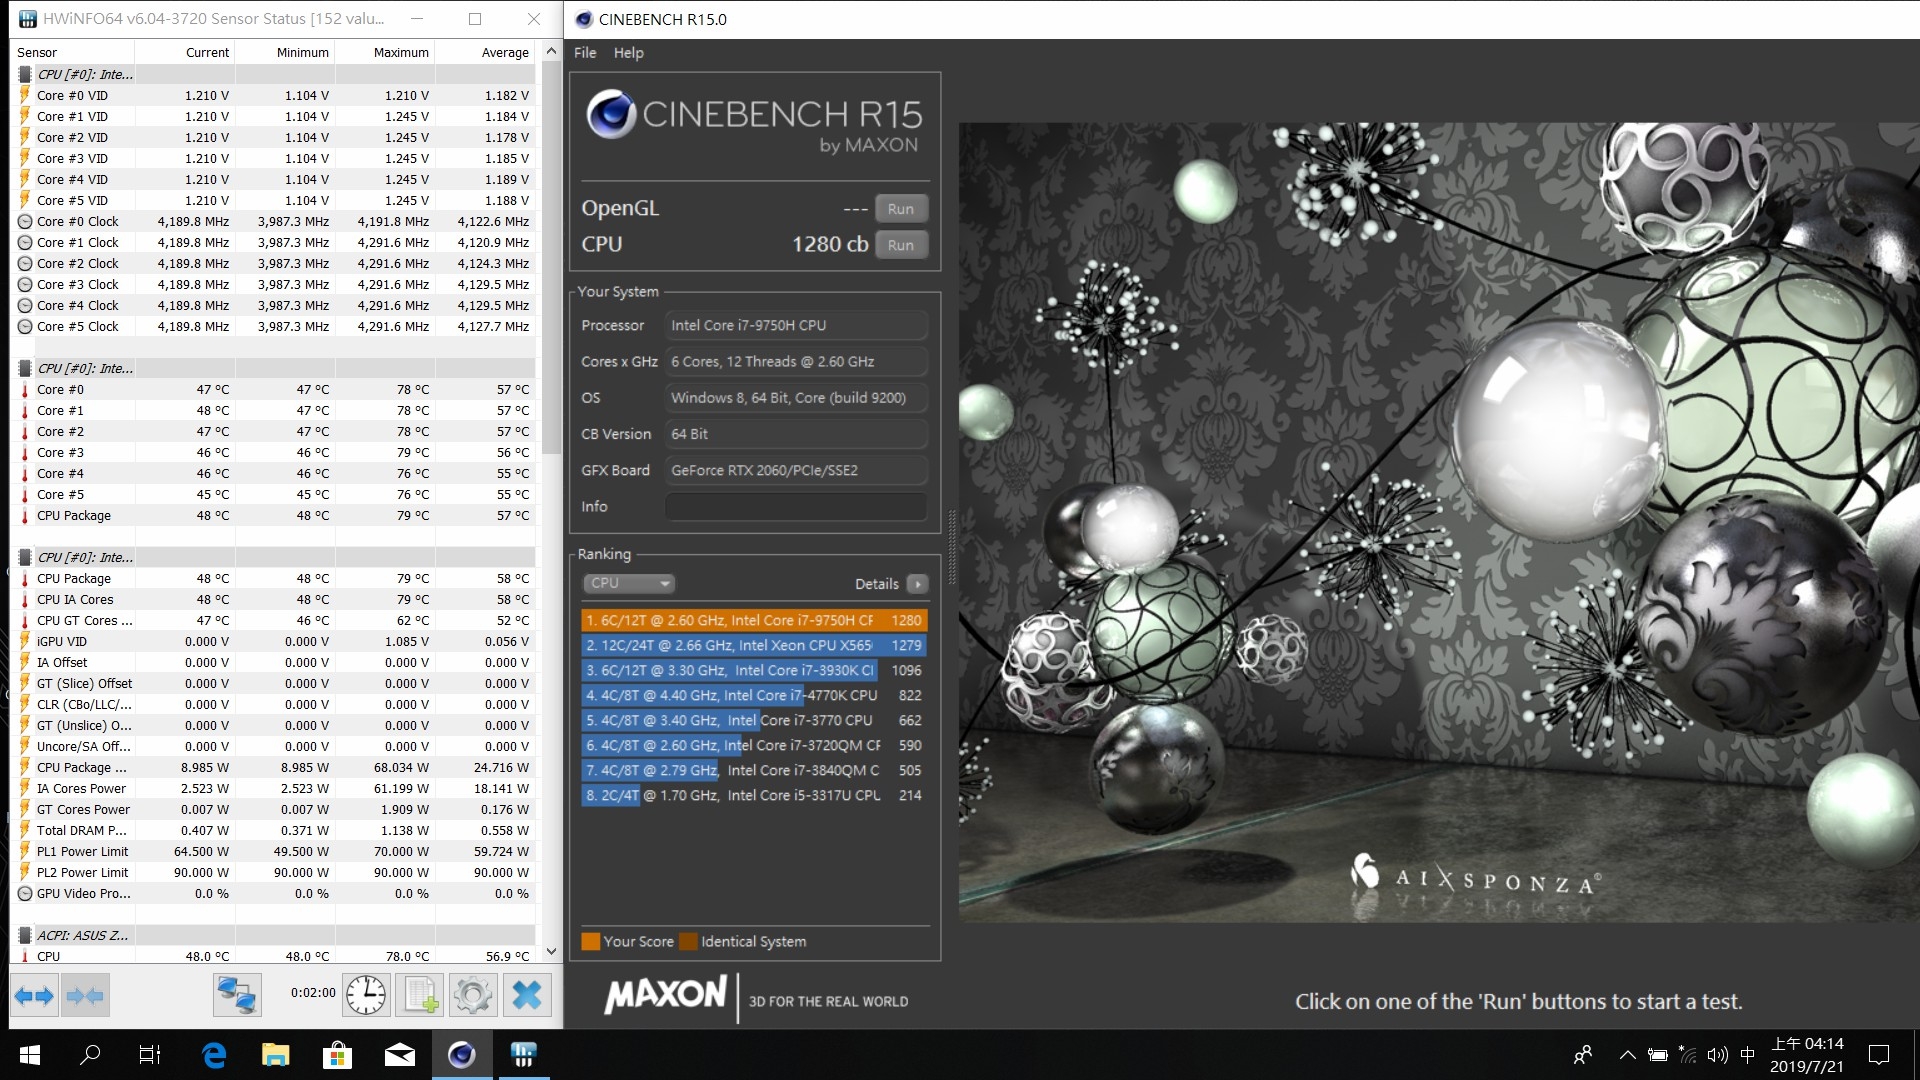Click the sensor list scroll down arrow
The width and height of the screenshot is (1920, 1080).
(x=551, y=952)
